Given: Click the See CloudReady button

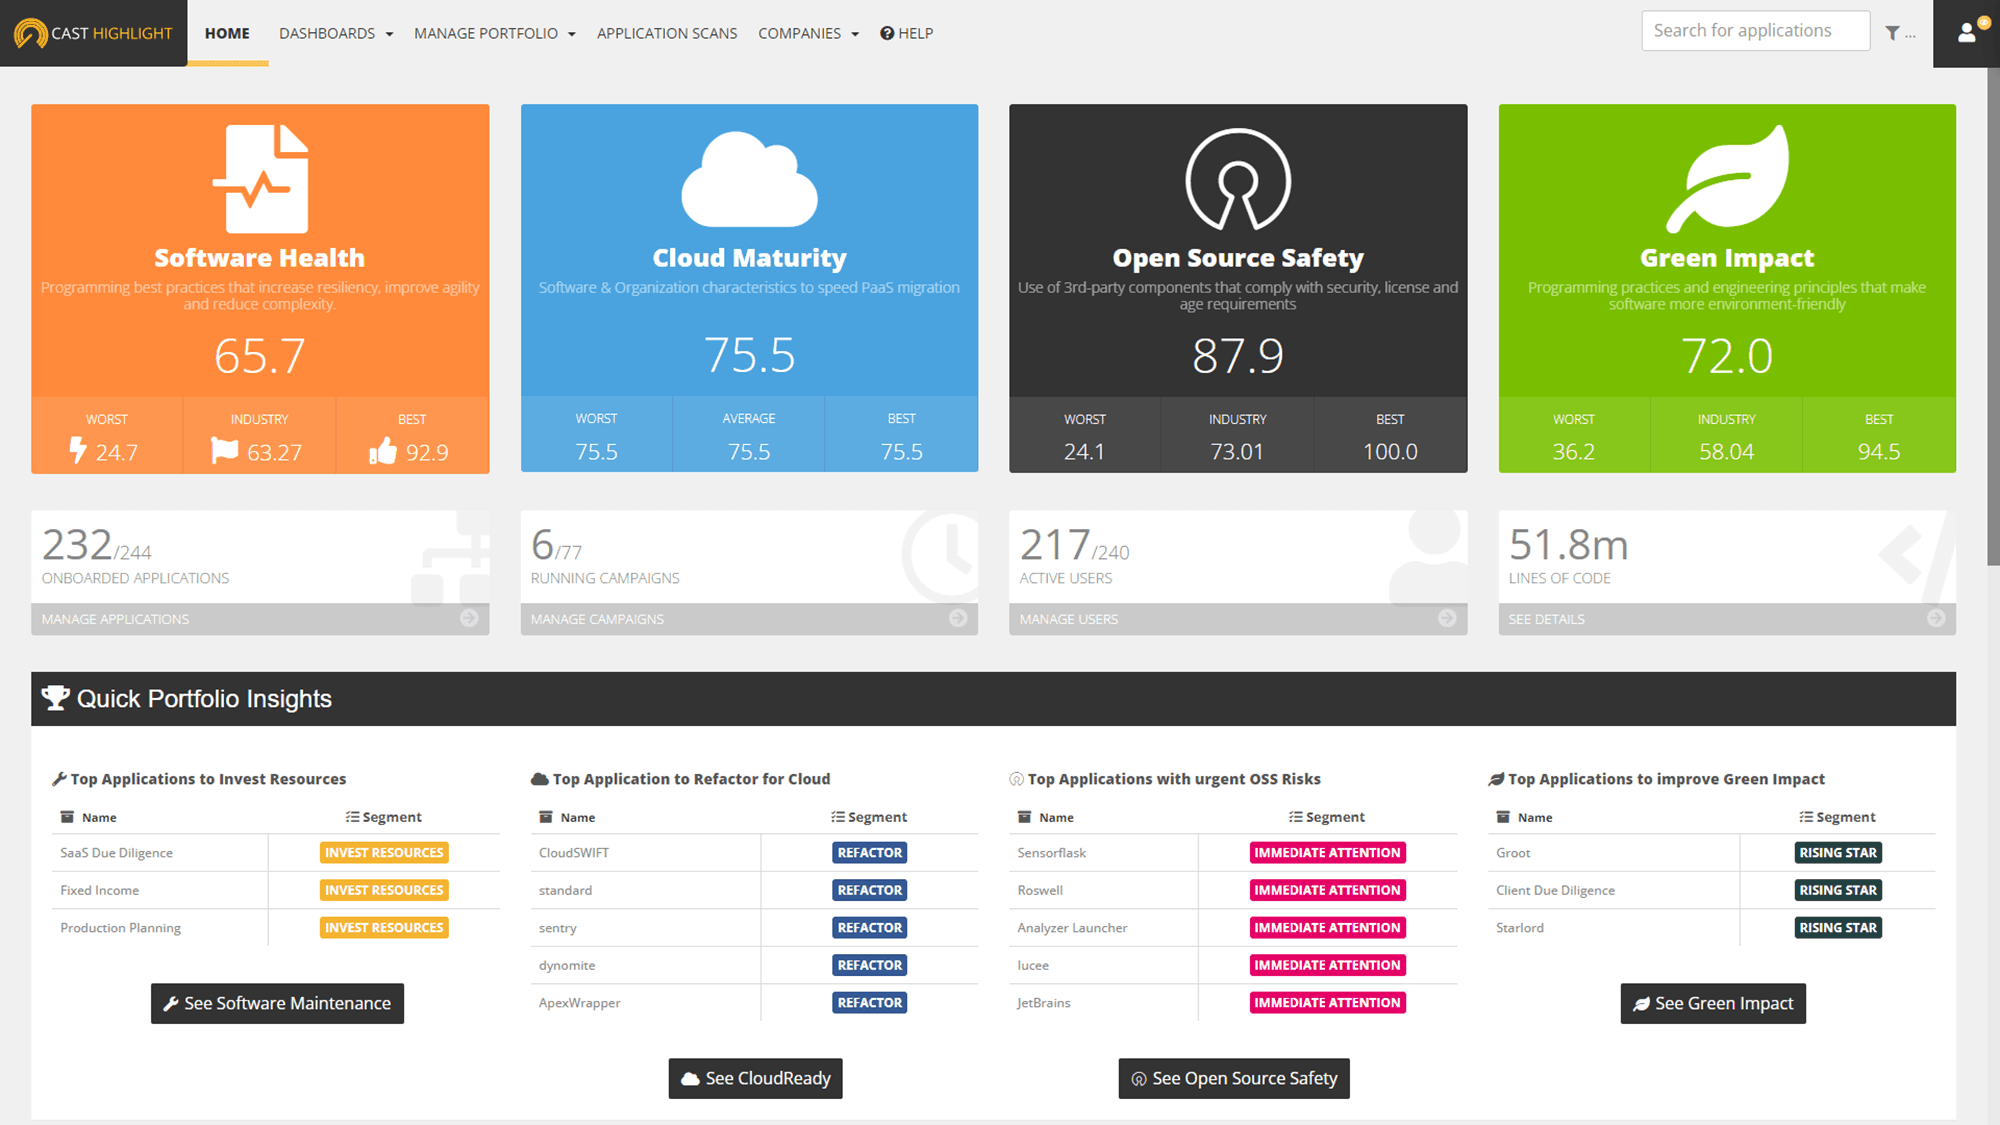Looking at the screenshot, I should pos(755,1078).
